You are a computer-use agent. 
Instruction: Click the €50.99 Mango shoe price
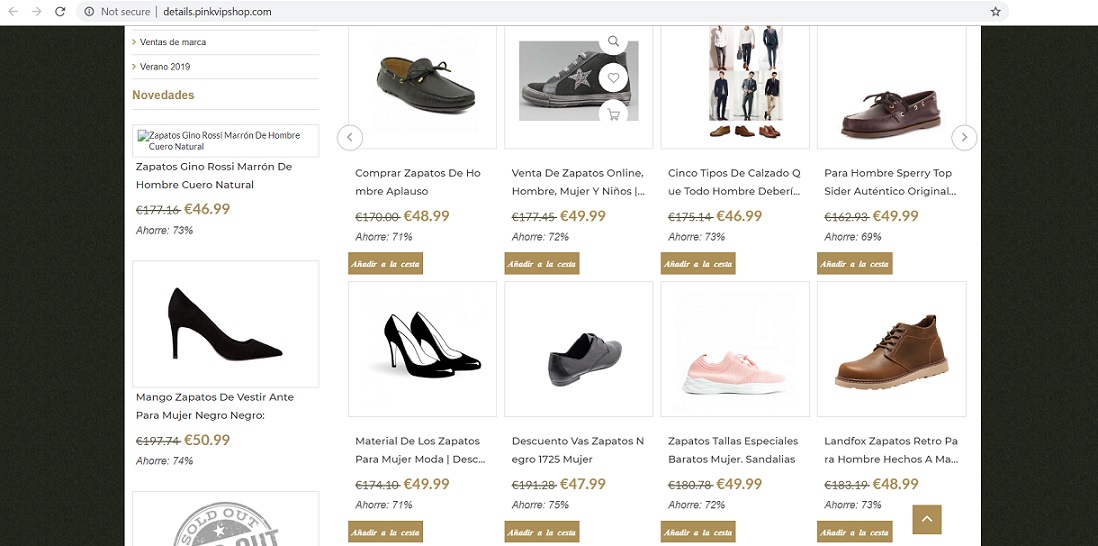click(x=207, y=440)
